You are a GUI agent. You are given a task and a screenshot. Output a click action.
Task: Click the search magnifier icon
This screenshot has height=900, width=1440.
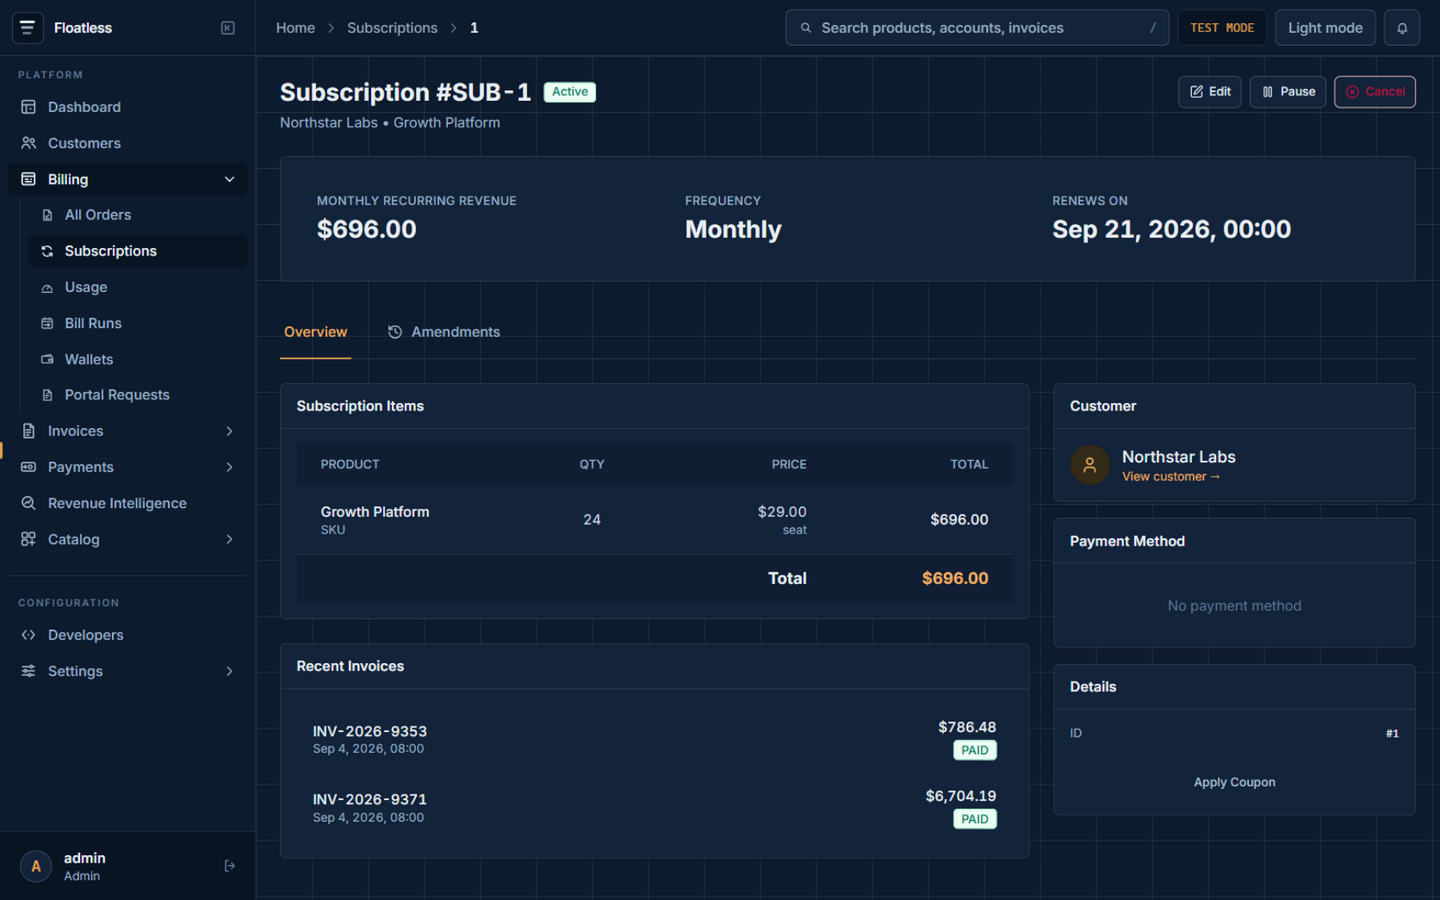point(806,28)
